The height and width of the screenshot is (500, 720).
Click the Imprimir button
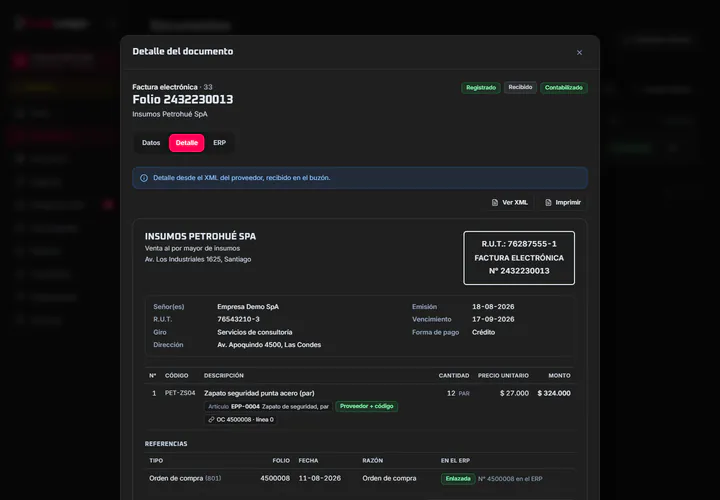coord(562,202)
